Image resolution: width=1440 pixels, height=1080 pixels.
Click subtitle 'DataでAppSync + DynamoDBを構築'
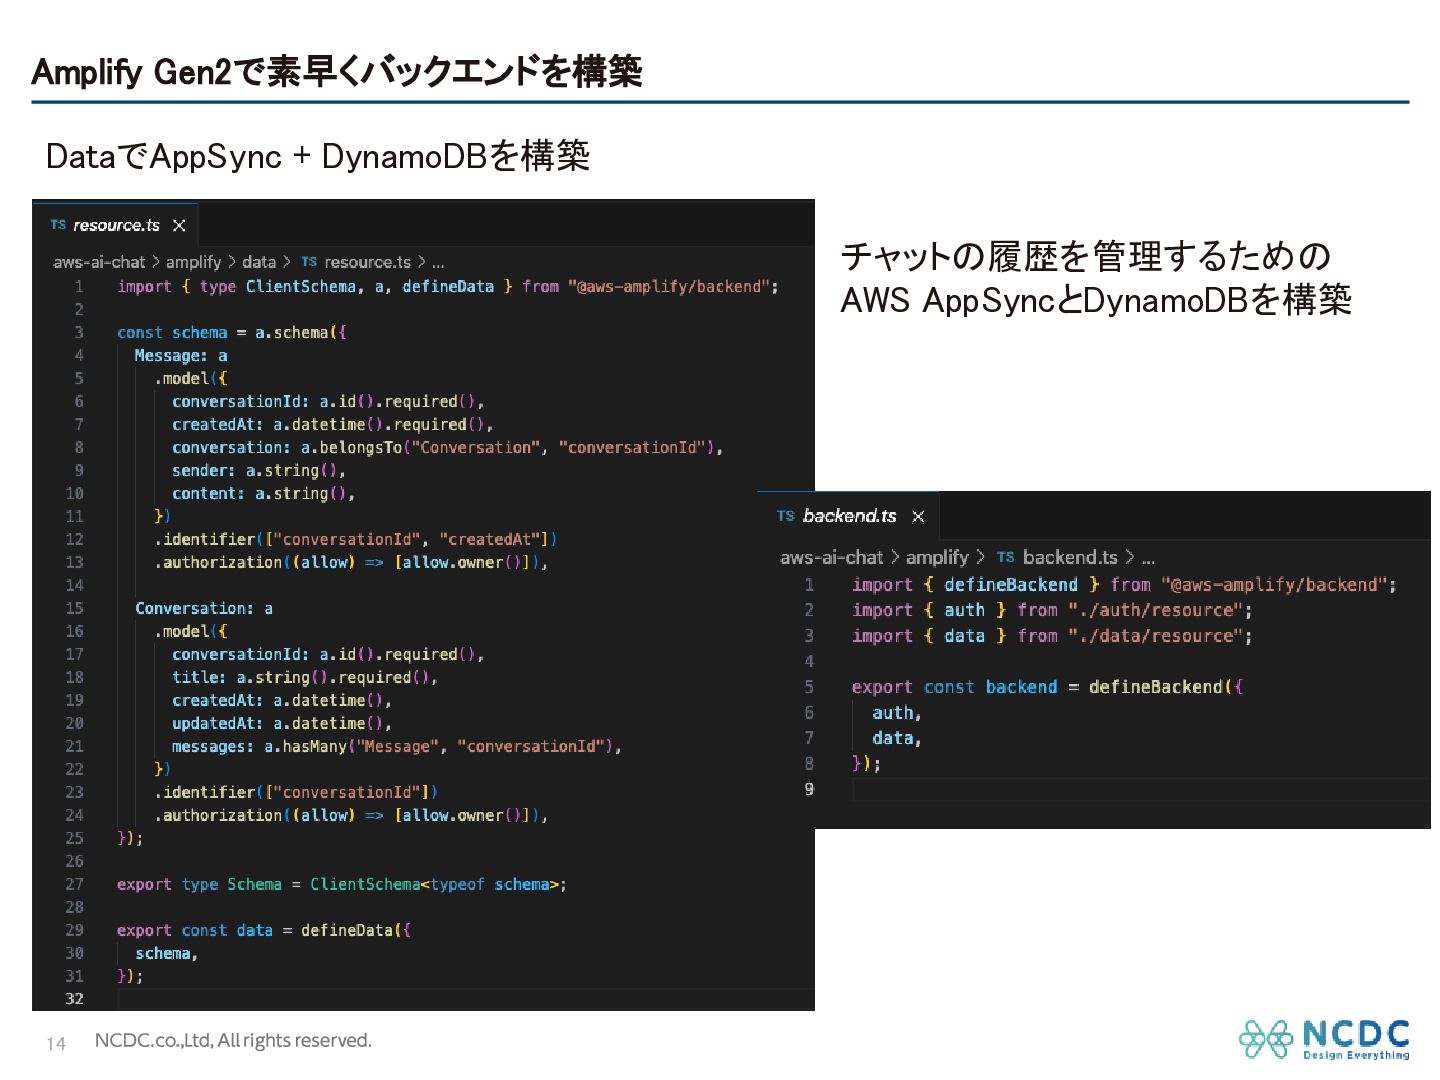(318, 156)
